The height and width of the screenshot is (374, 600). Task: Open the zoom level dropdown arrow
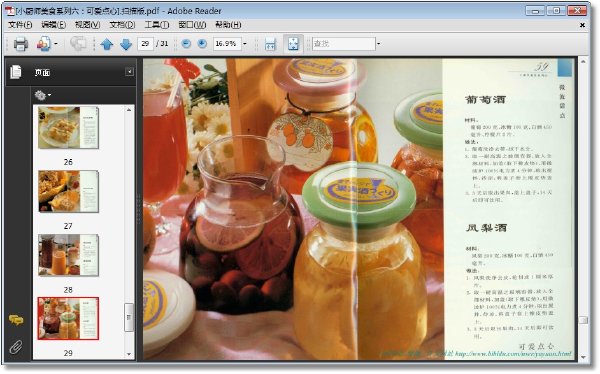tap(245, 44)
